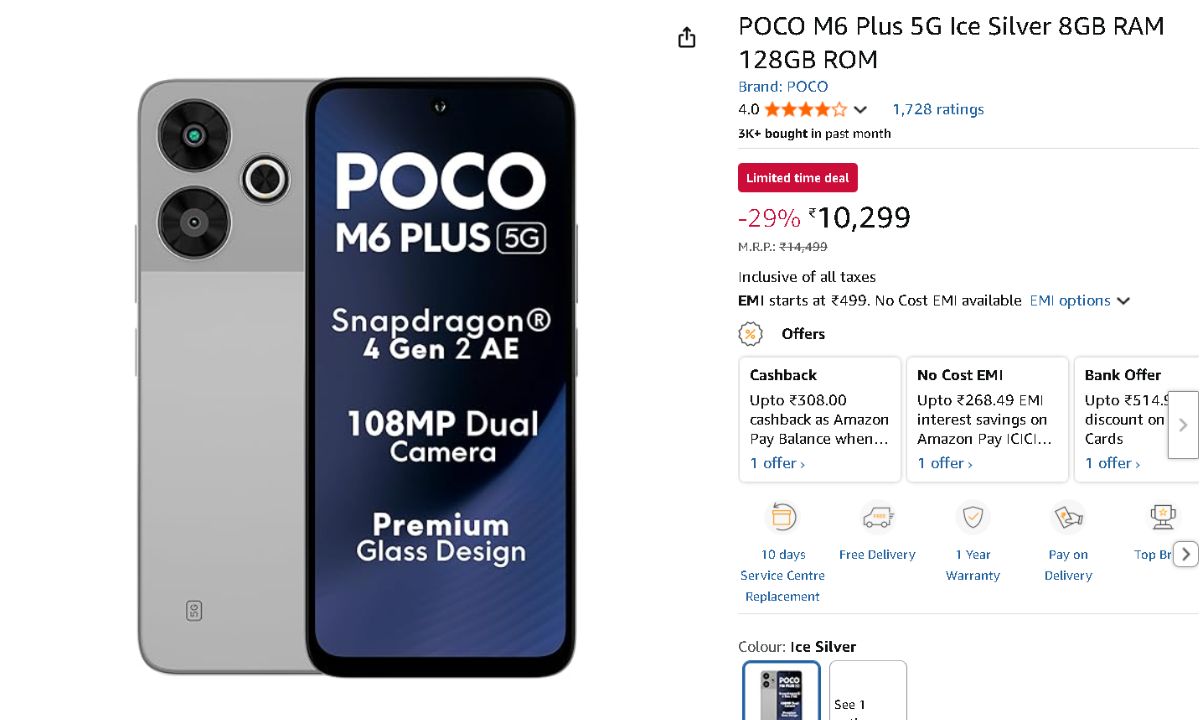1200x720 pixels.
Task: Click the offers percent badge icon
Action: [750, 334]
